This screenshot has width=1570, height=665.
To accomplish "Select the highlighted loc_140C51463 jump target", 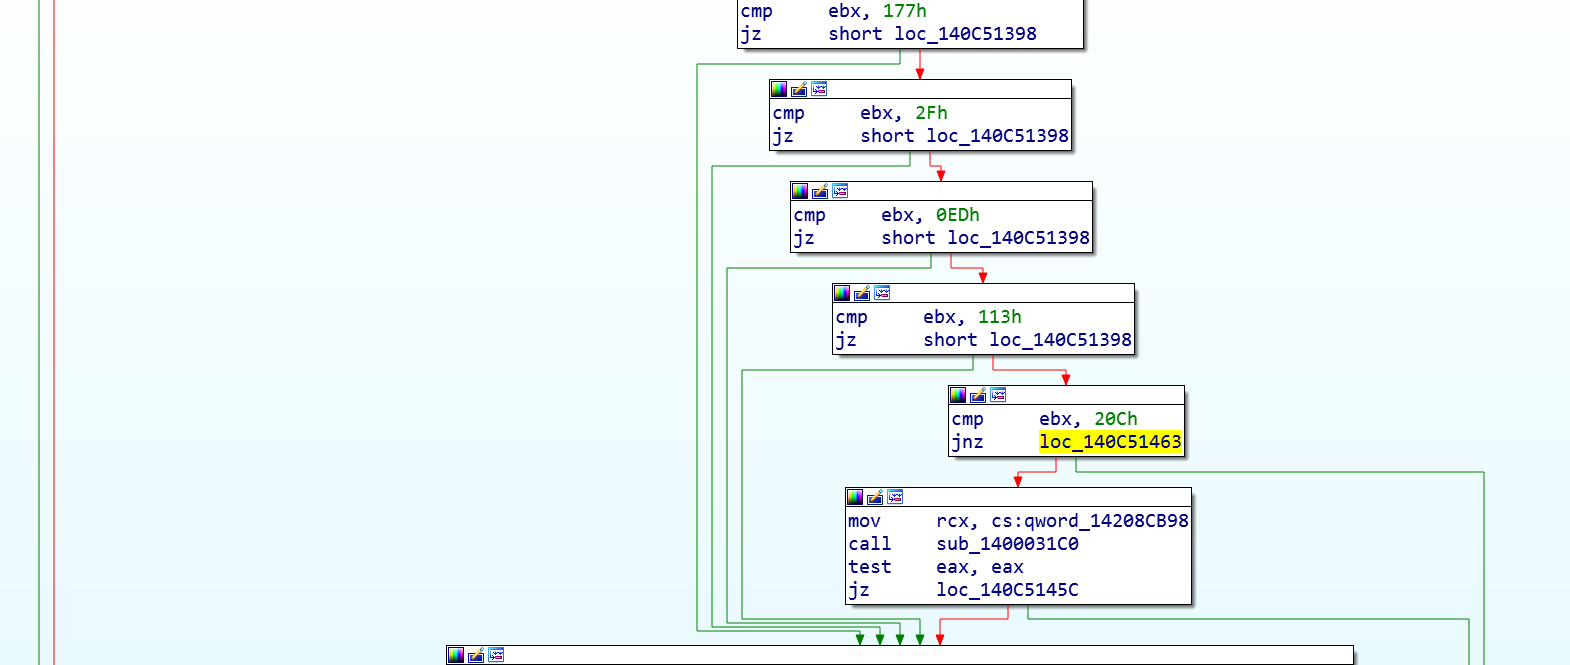I will click(x=1110, y=442).
